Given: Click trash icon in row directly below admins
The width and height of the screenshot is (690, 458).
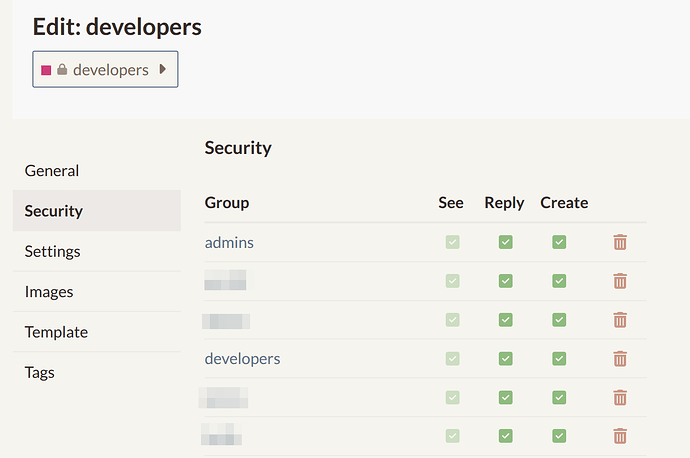Looking at the screenshot, I should click(620, 281).
